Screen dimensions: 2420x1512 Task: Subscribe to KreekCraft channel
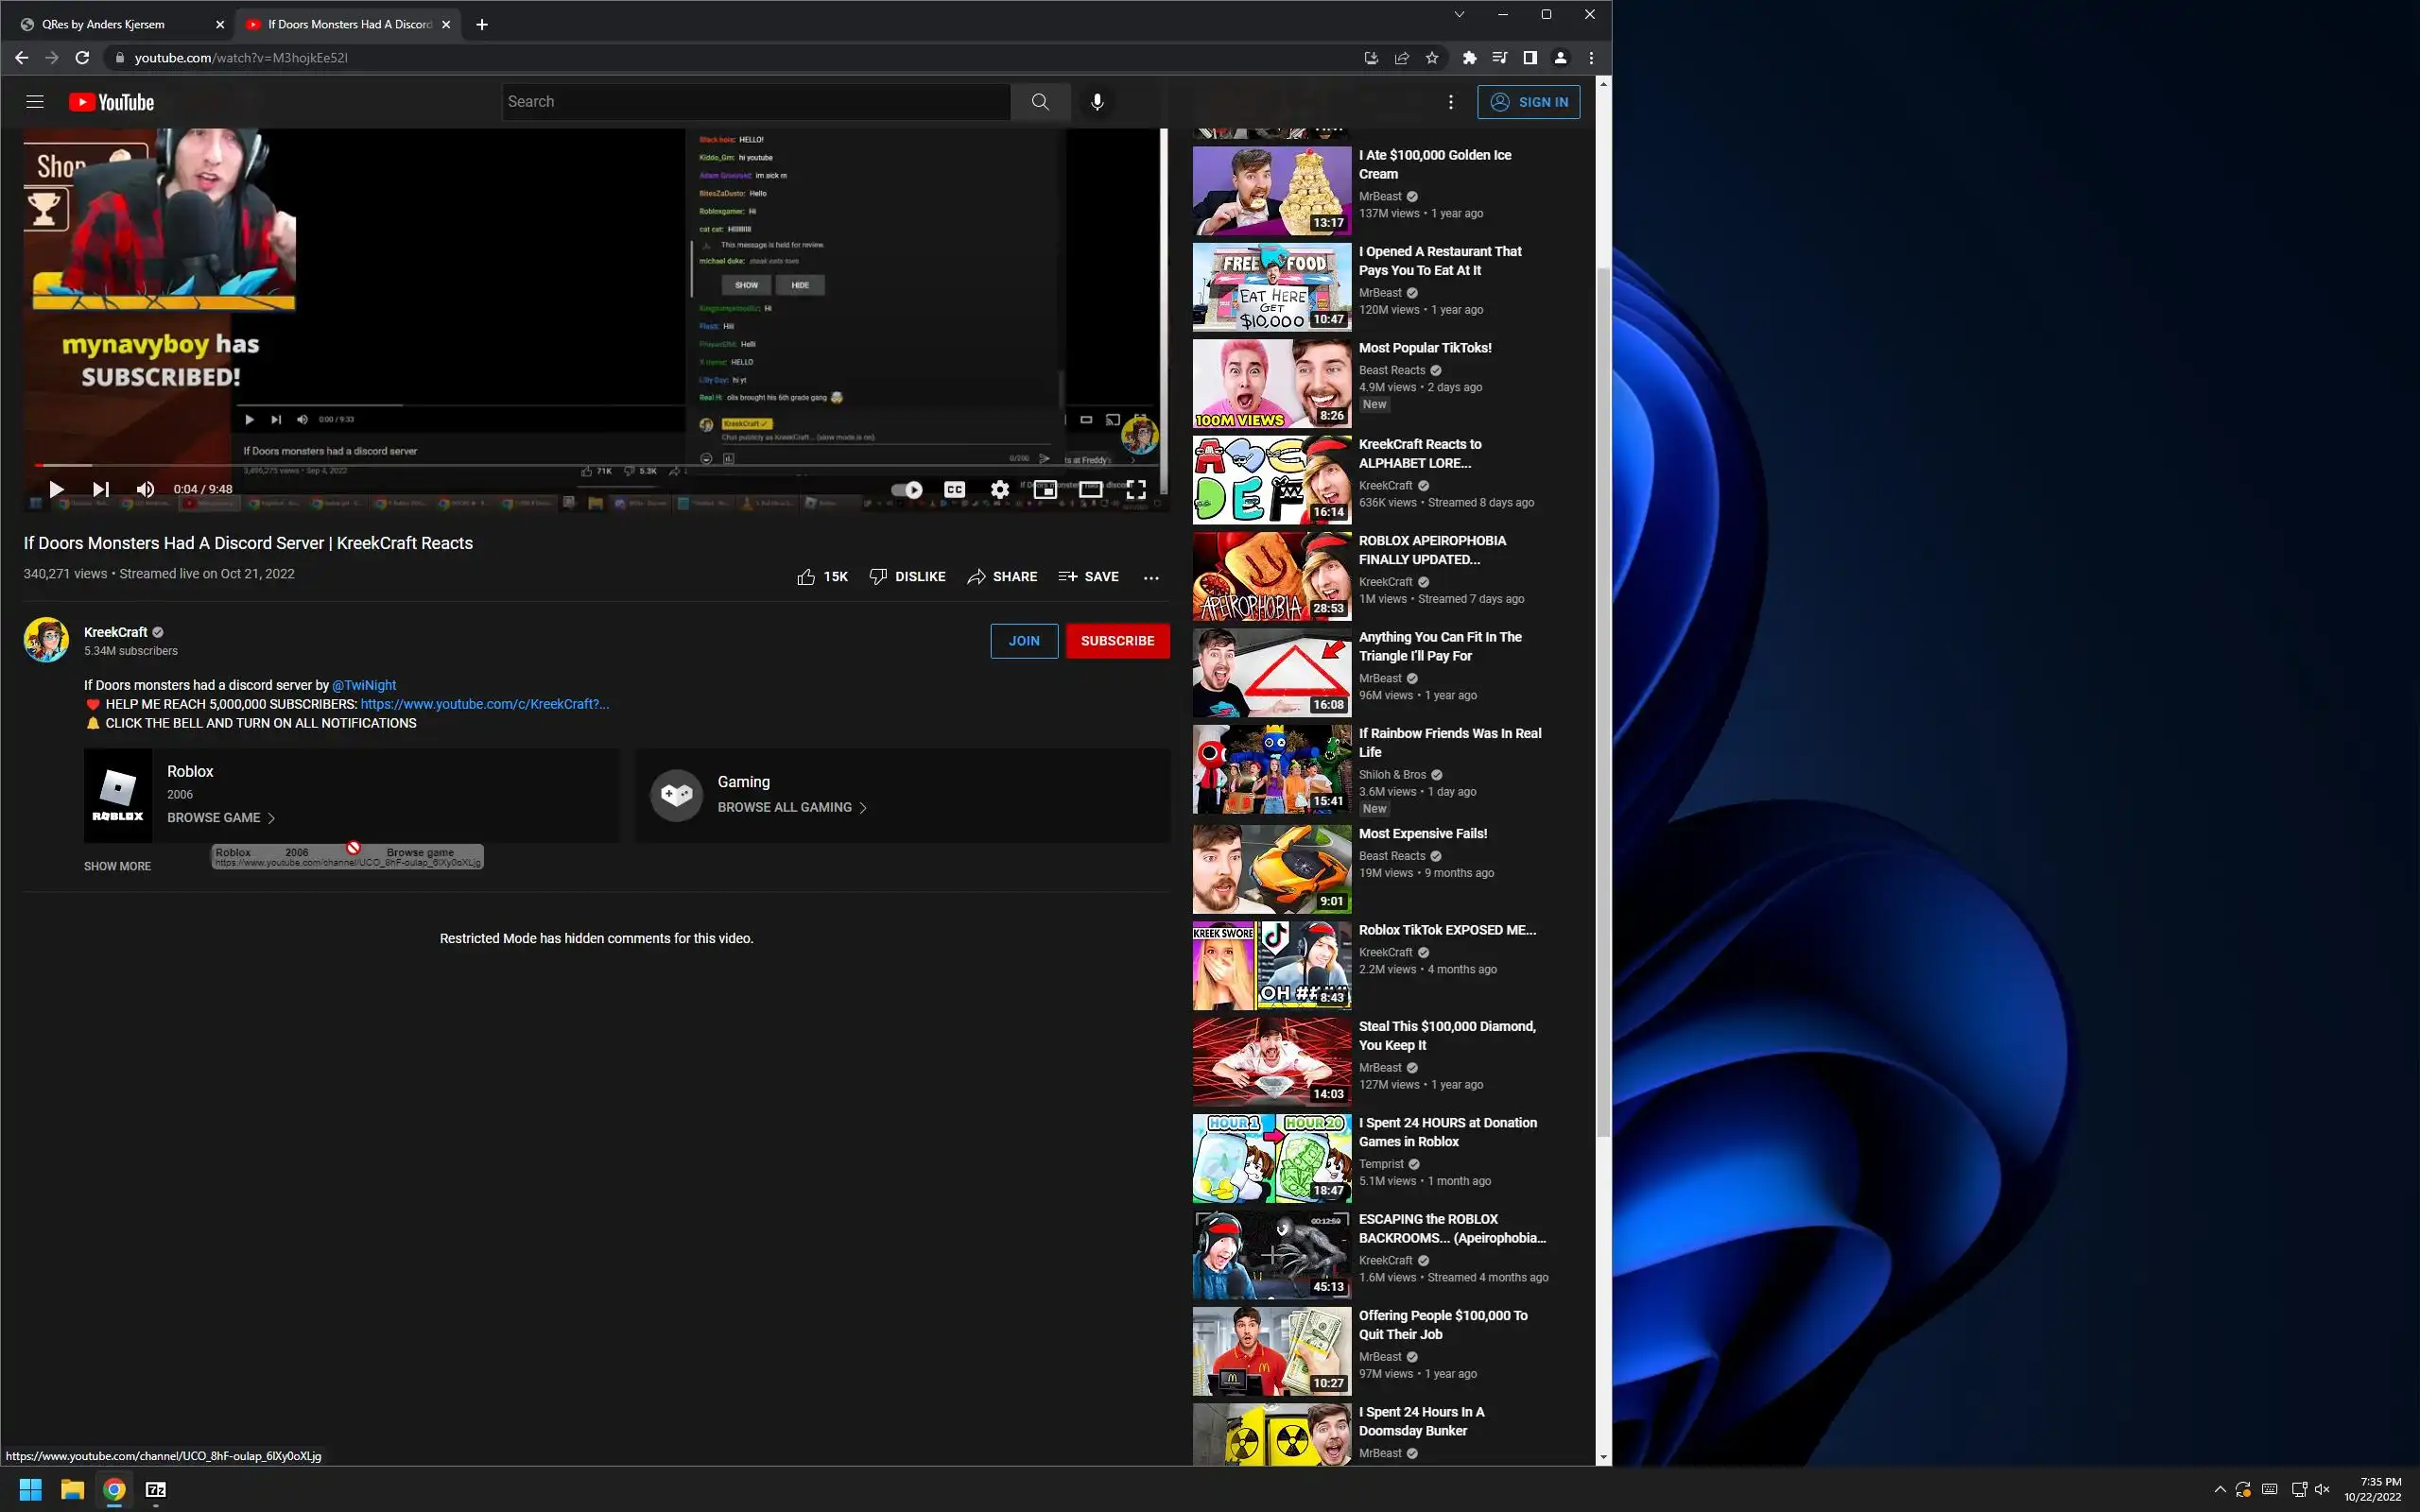[x=1117, y=641]
